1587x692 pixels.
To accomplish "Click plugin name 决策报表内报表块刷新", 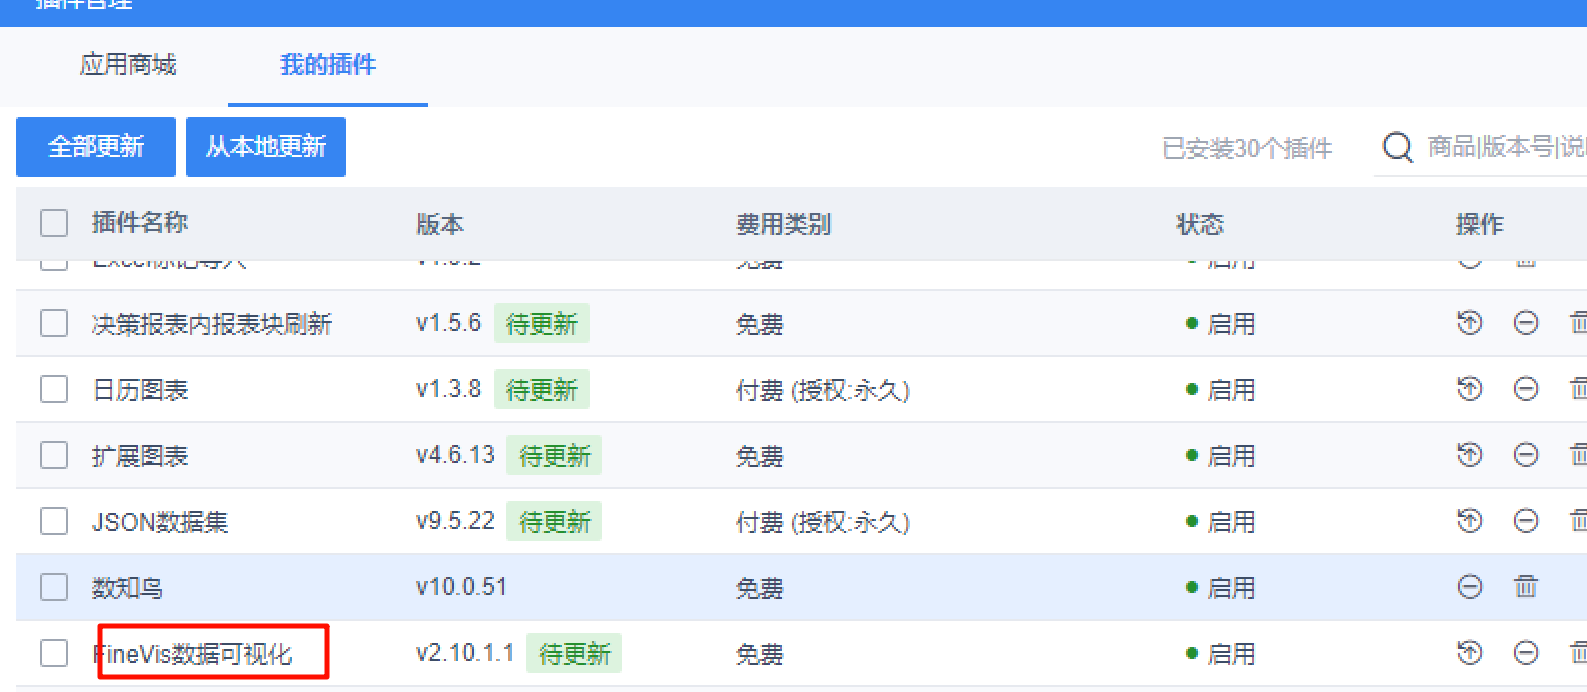I will click(212, 324).
